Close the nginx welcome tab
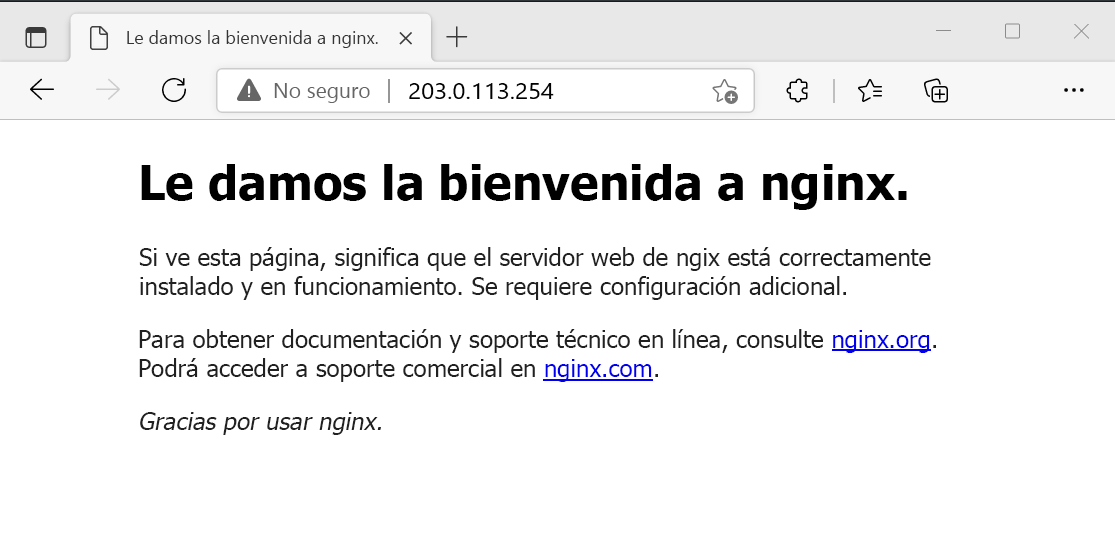The height and width of the screenshot is (538, 1115). [x=405, y=38]
